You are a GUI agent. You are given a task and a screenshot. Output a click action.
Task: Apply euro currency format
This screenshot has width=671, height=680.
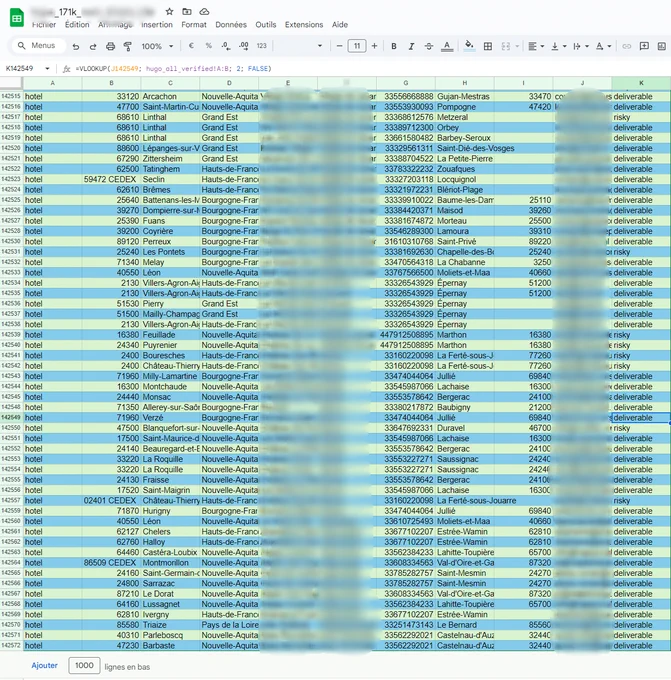point(191,46)
